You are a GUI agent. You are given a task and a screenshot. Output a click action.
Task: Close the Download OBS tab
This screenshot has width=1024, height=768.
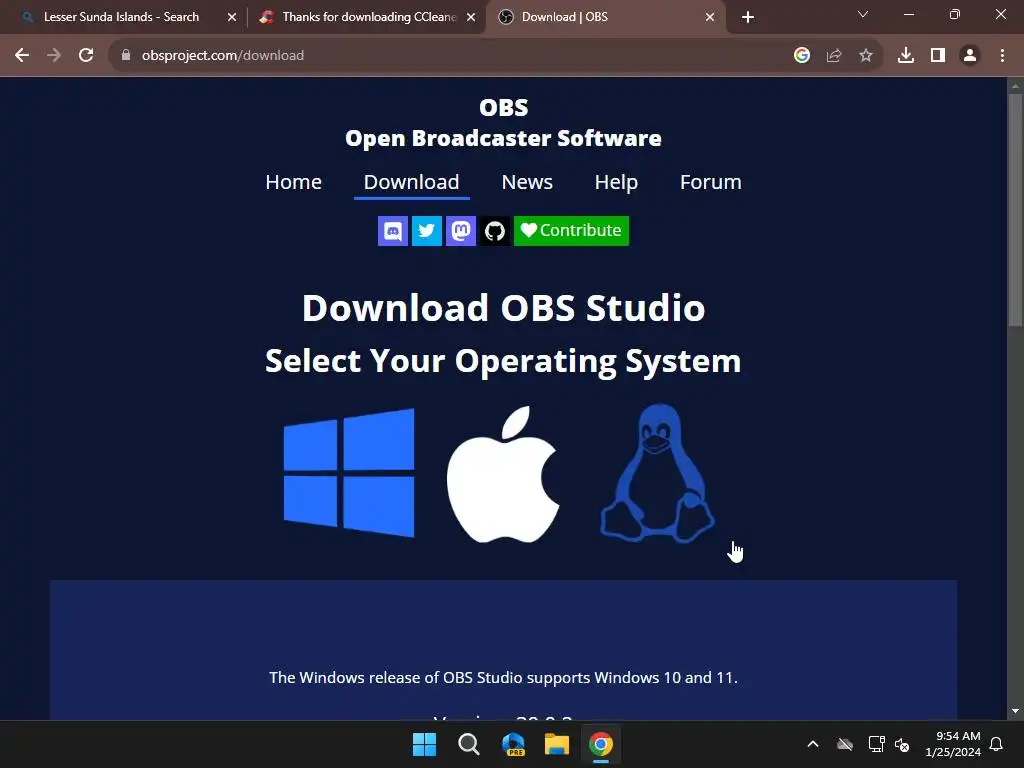point(710,18)
